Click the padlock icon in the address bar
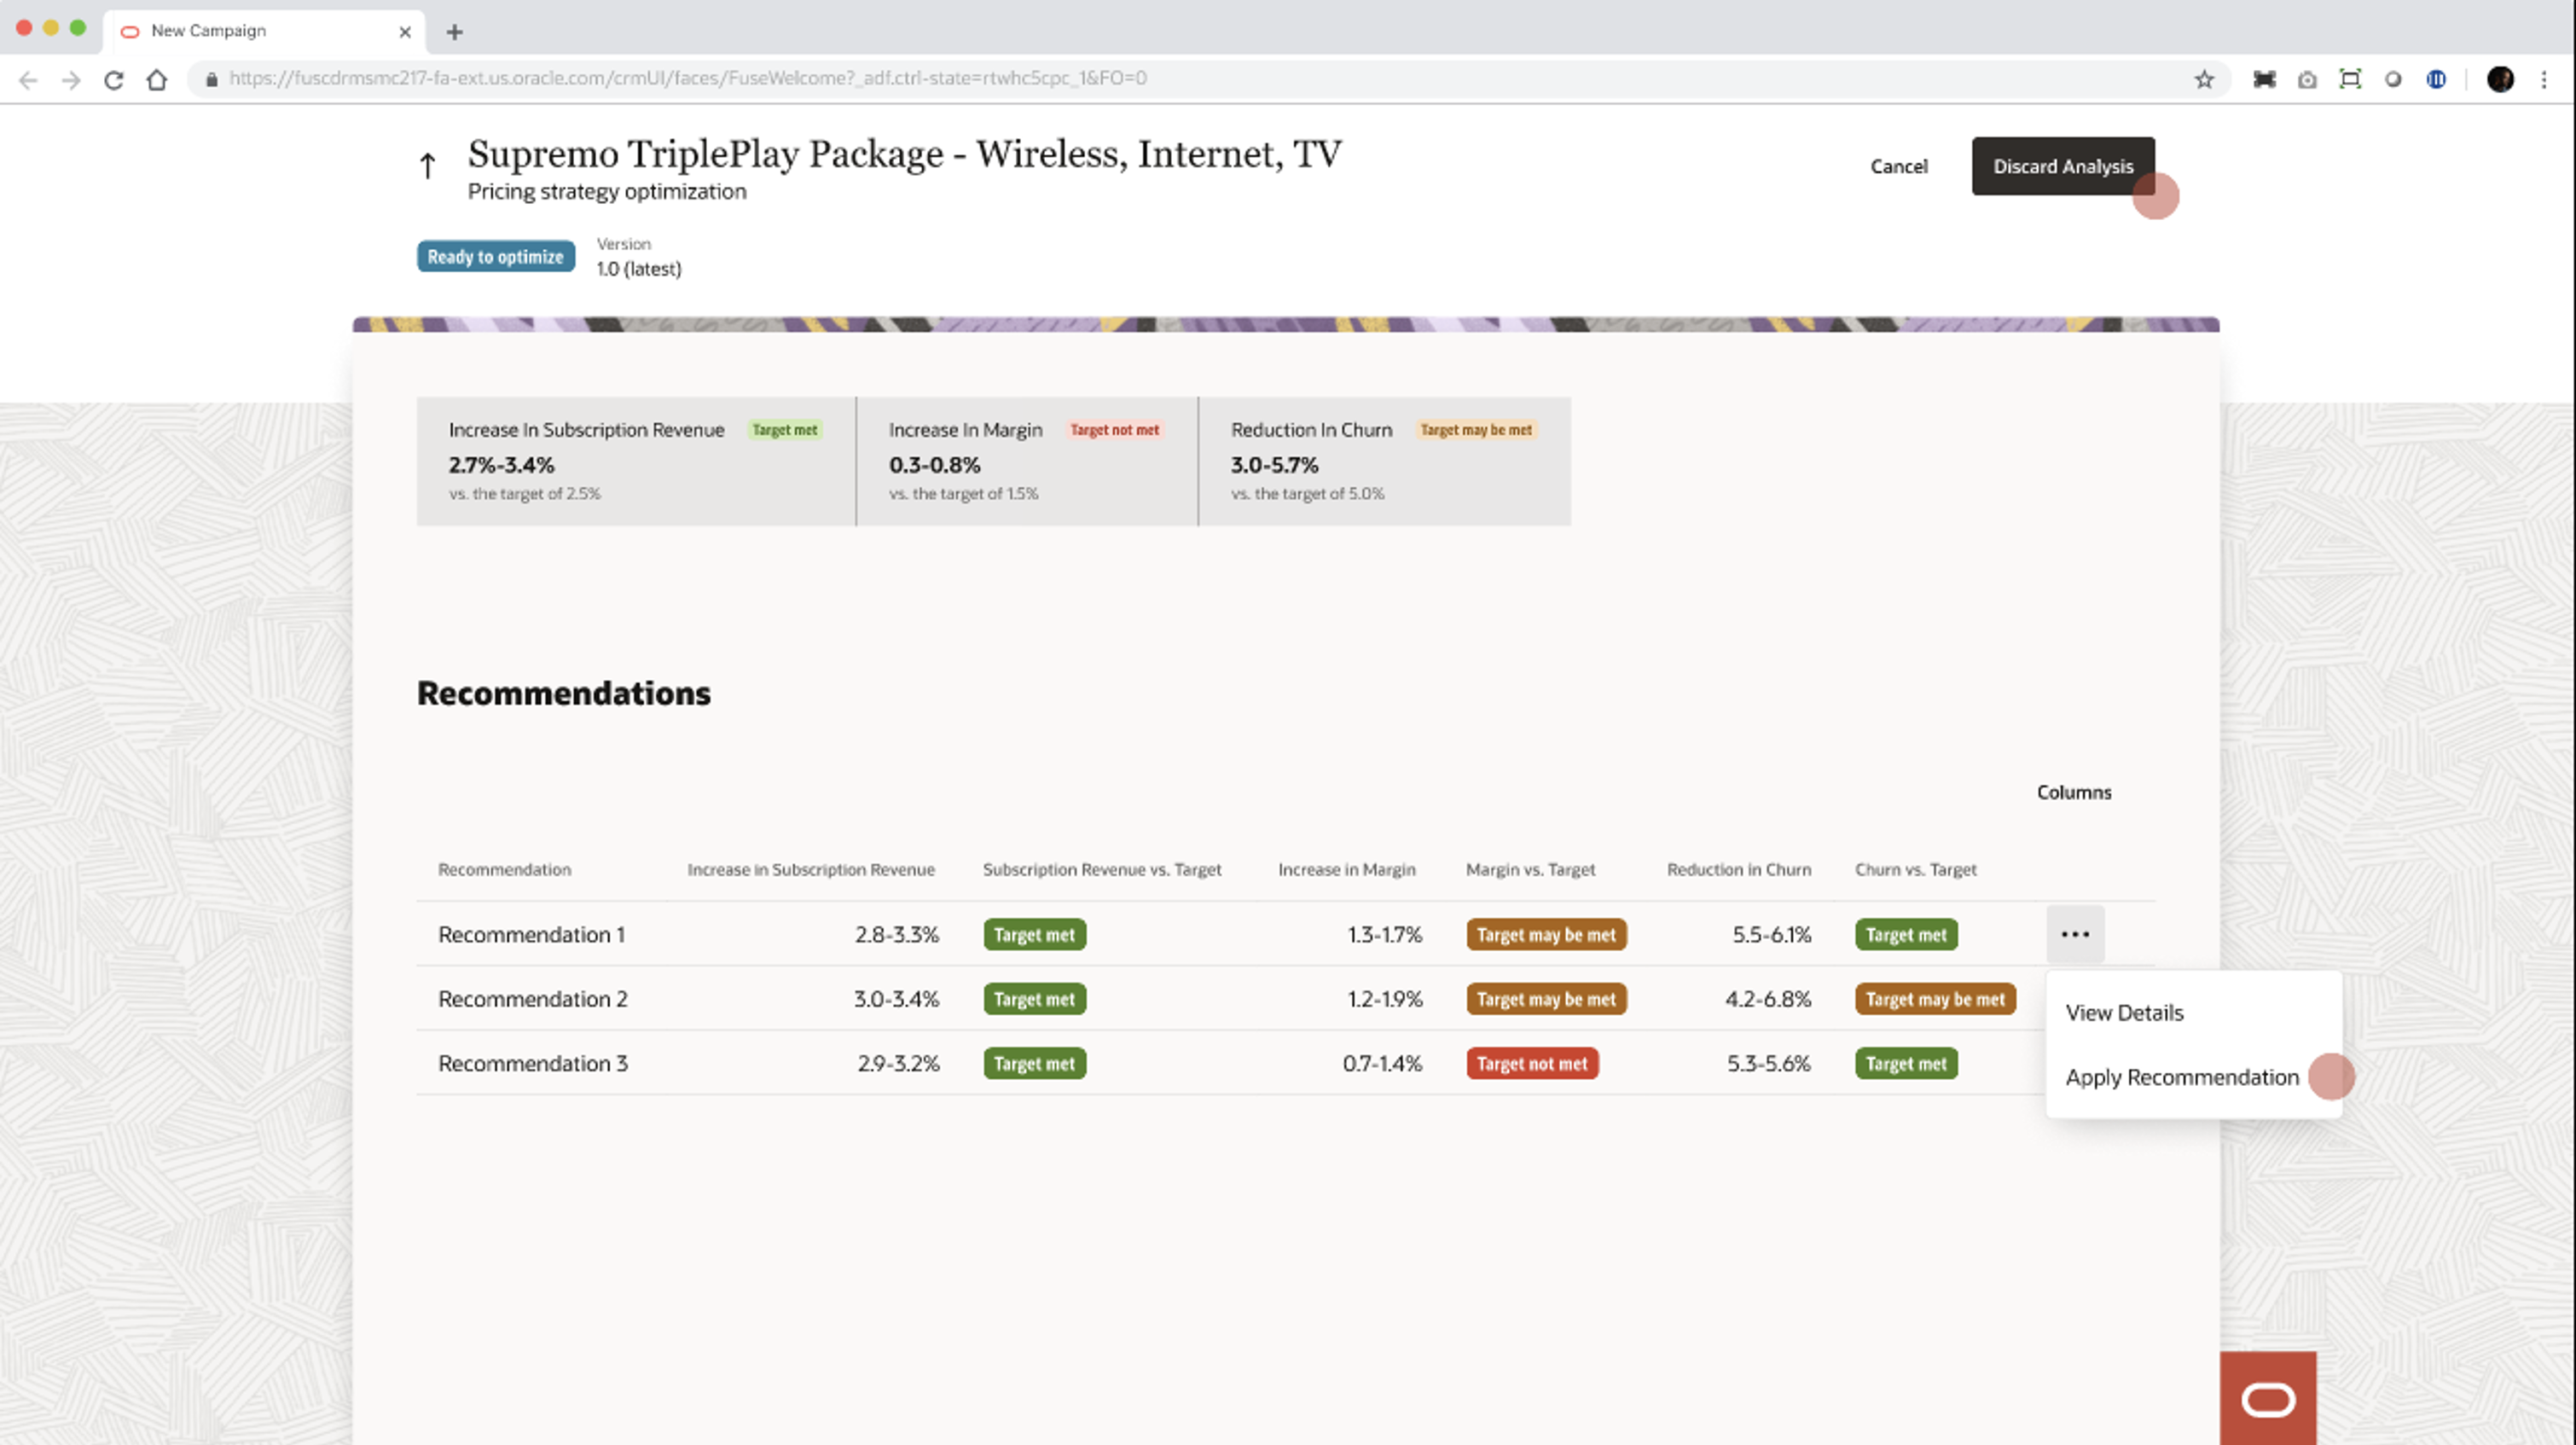Image resolution: width=2576 pixels, height=1445 pixels. (211, 78)
